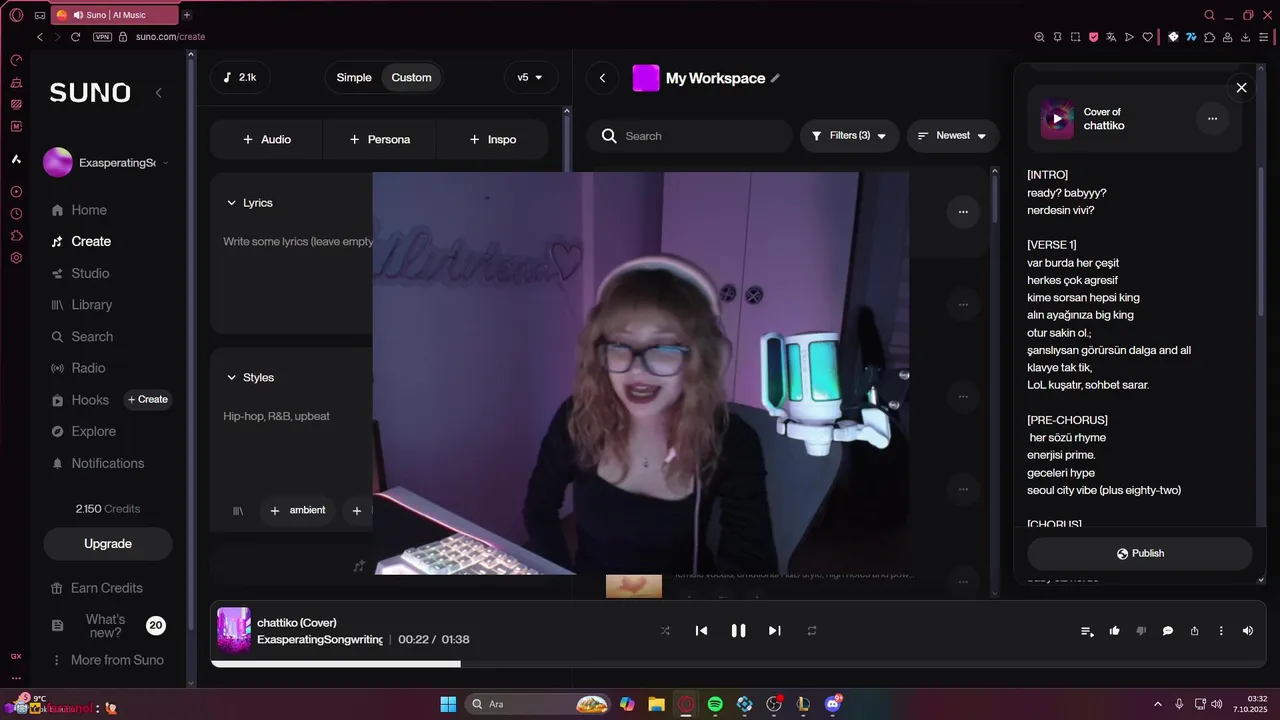Open browser downloads icon
Screen dimensions: 1280x720
tap(1245, 37)
